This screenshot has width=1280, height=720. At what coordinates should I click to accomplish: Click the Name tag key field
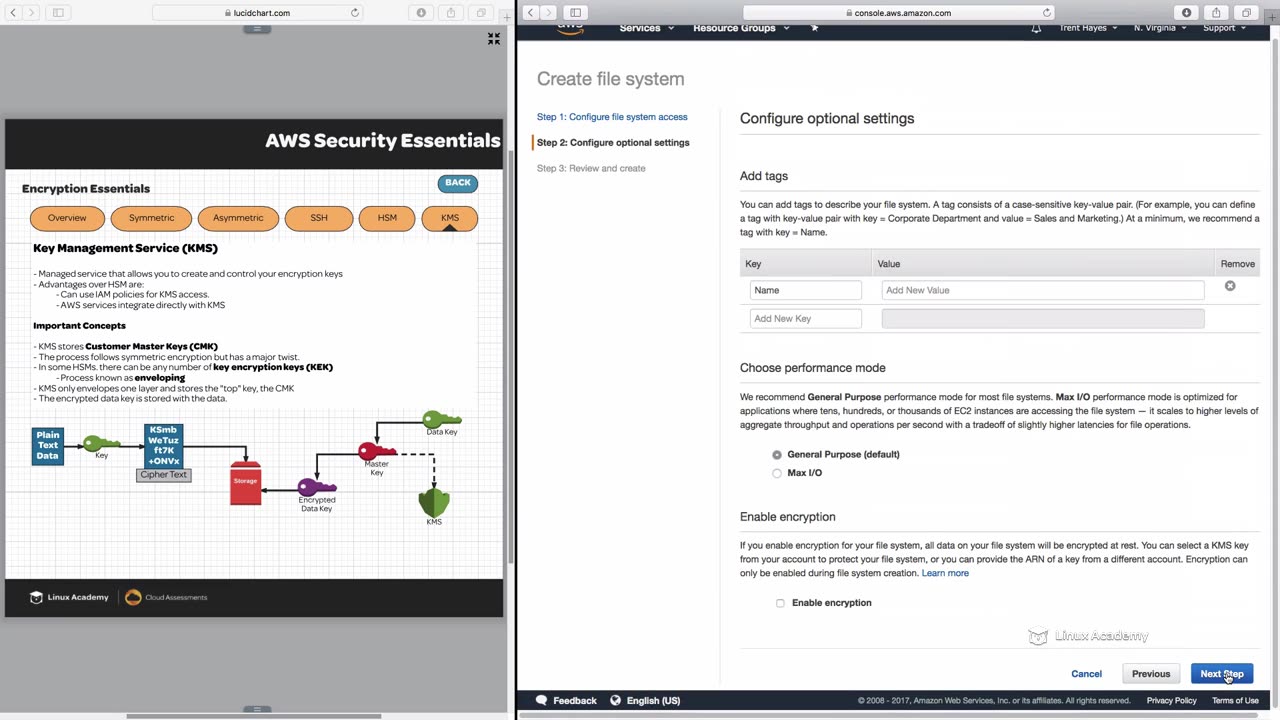point(806,290)
